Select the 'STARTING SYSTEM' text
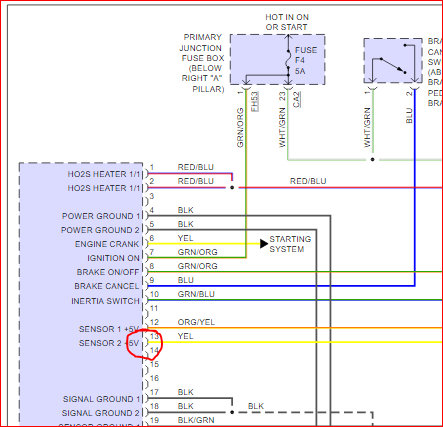Screen dimensions: 443x427 pyautogui.click(x=290, y=244)
